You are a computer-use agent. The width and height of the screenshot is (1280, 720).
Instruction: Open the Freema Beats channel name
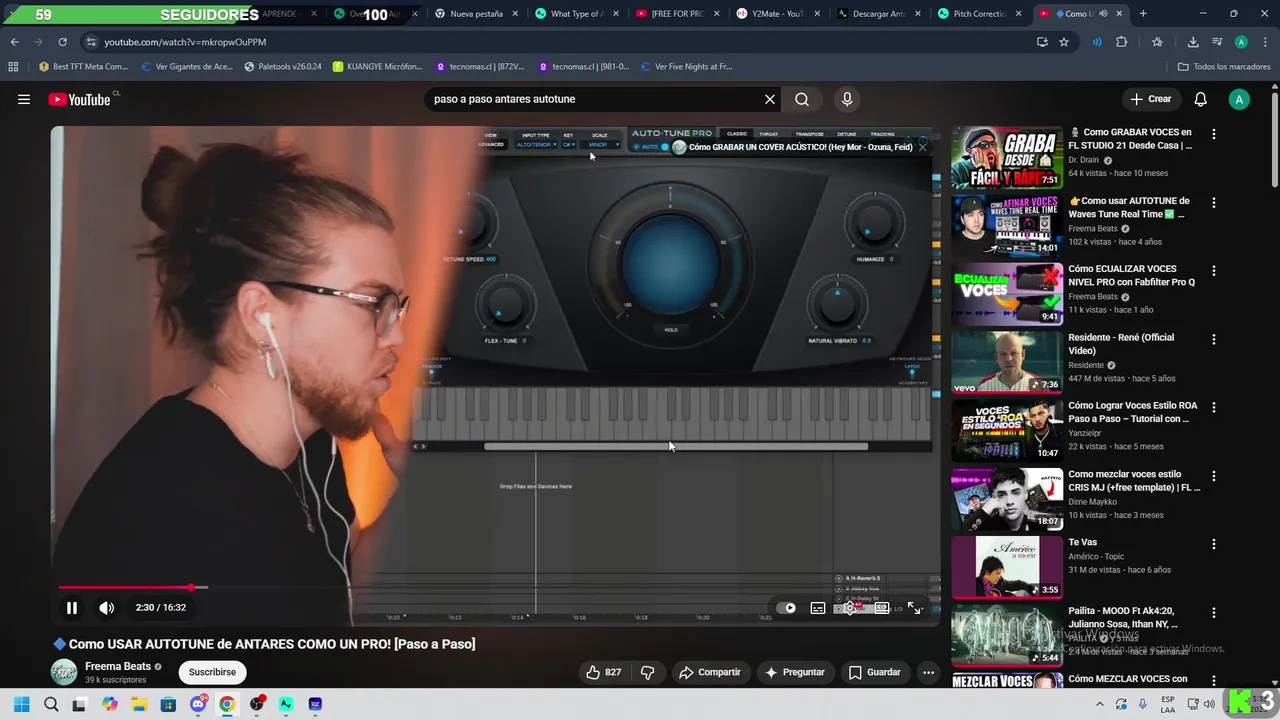[118, 666]
